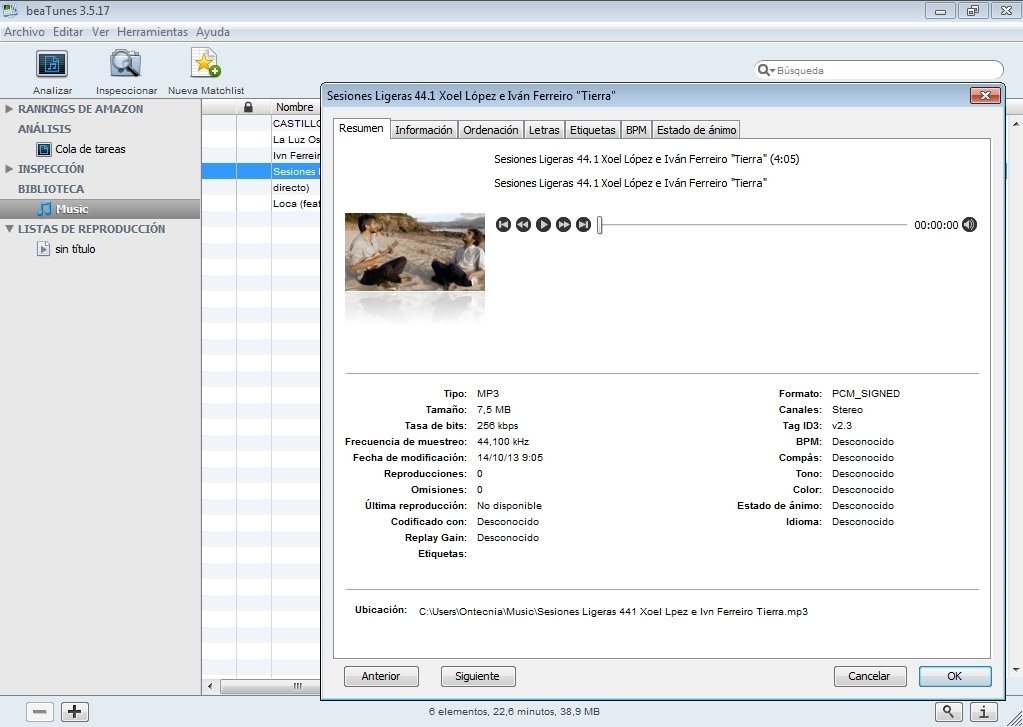Click the search magnifier icon in Búsqueda field
The width and height of the screenshot is (1023, 727).
click(x=765, y=70)
